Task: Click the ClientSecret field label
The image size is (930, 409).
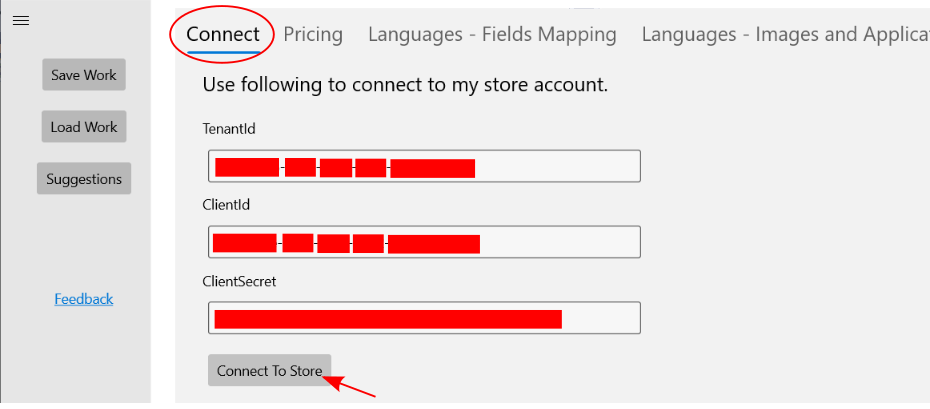Action: (x=239, y=281)
